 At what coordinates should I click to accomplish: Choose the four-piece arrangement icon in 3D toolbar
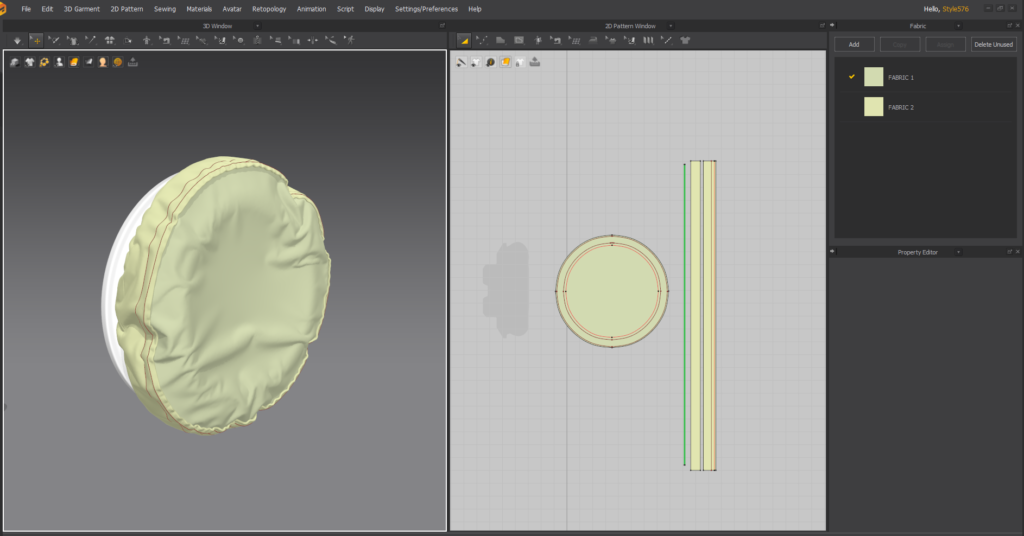point(110,40)
